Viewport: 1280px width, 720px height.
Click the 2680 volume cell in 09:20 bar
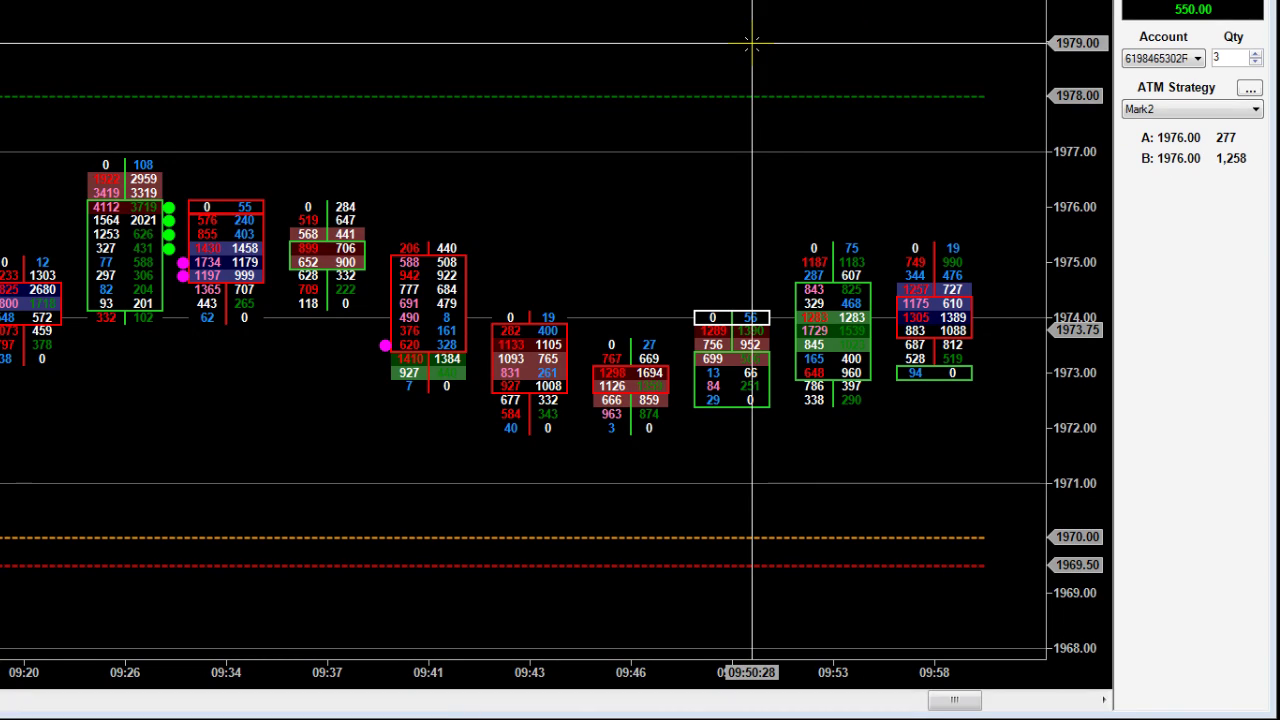click(42, 290)
